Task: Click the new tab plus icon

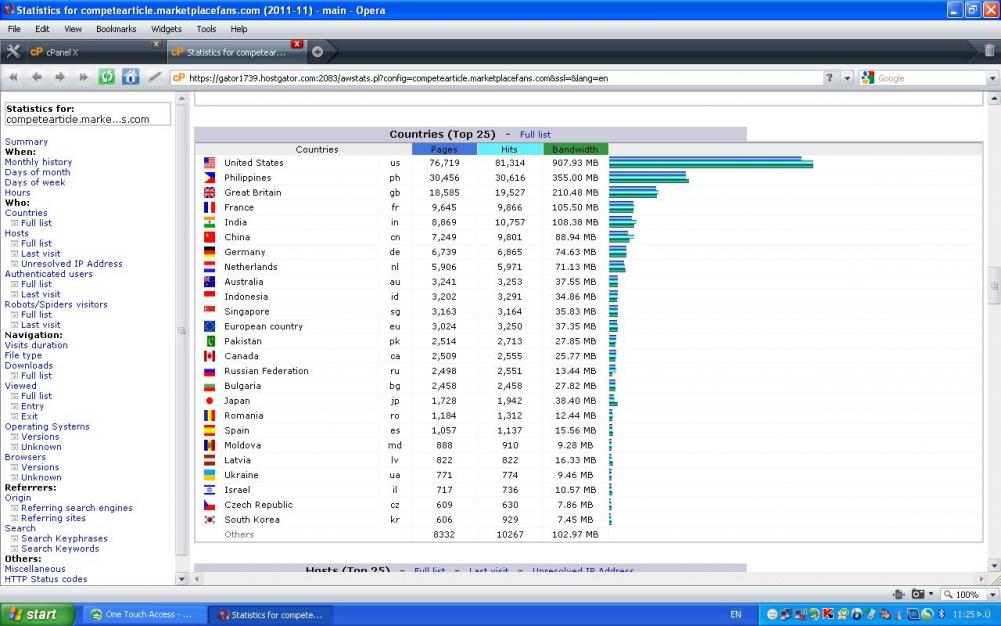Action: click(x=318, y=51)
